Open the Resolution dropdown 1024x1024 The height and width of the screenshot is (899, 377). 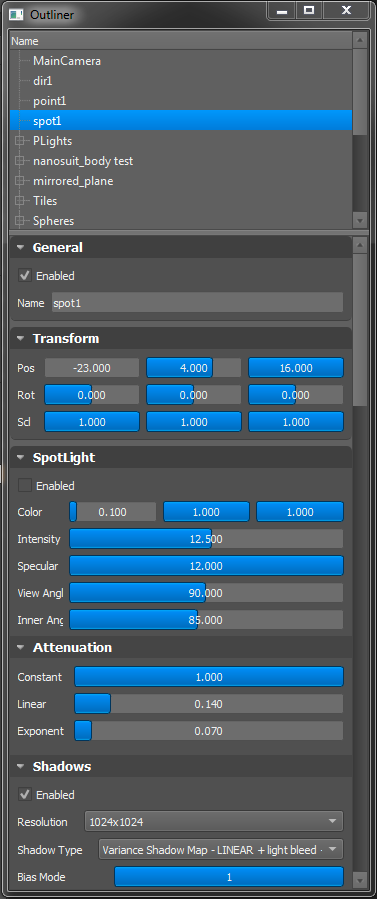214,822
